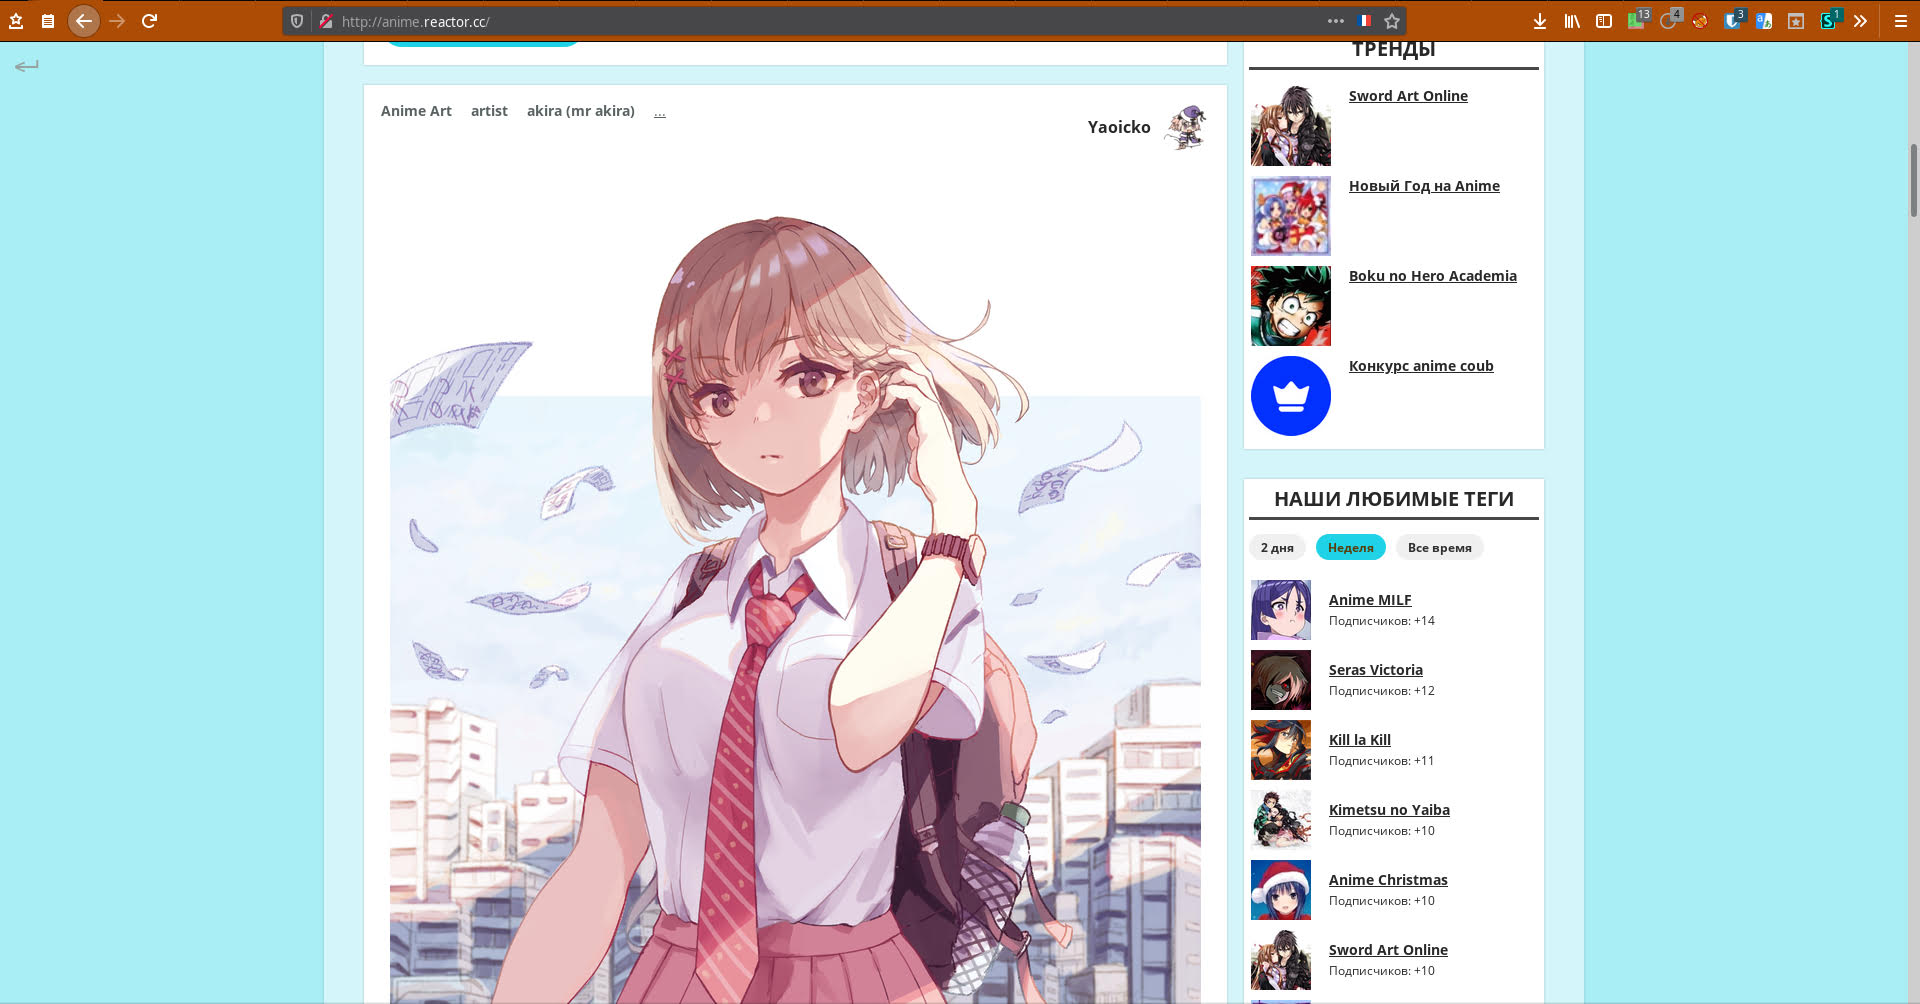The height and width of the screenshot is (1004, 1920).
Task: View insecure connection site information
Action: [x=325, y=21]
